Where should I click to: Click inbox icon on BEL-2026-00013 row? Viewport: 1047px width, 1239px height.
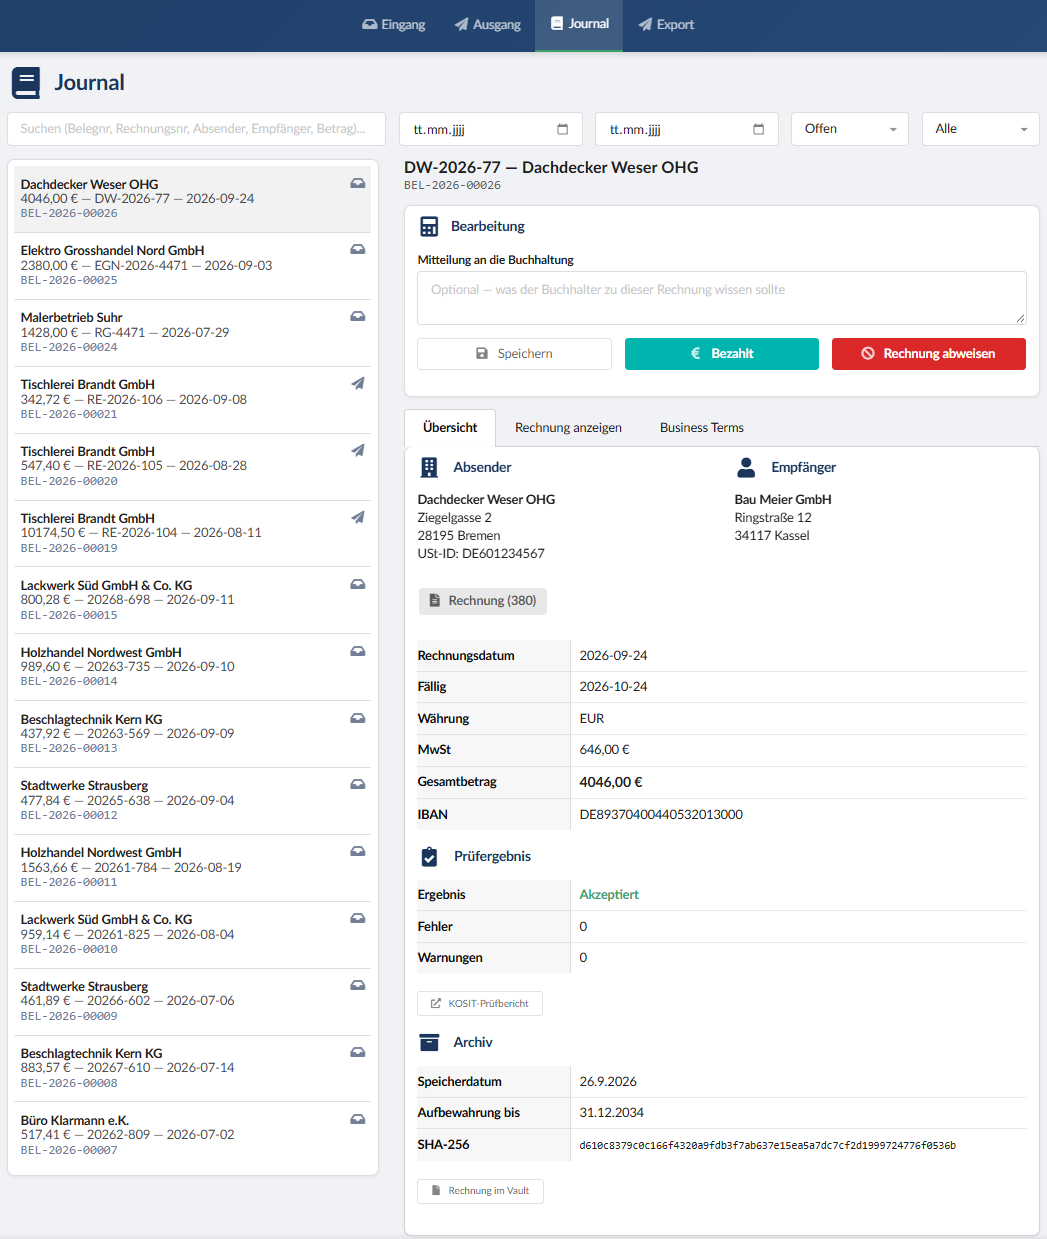pos(357,718)
